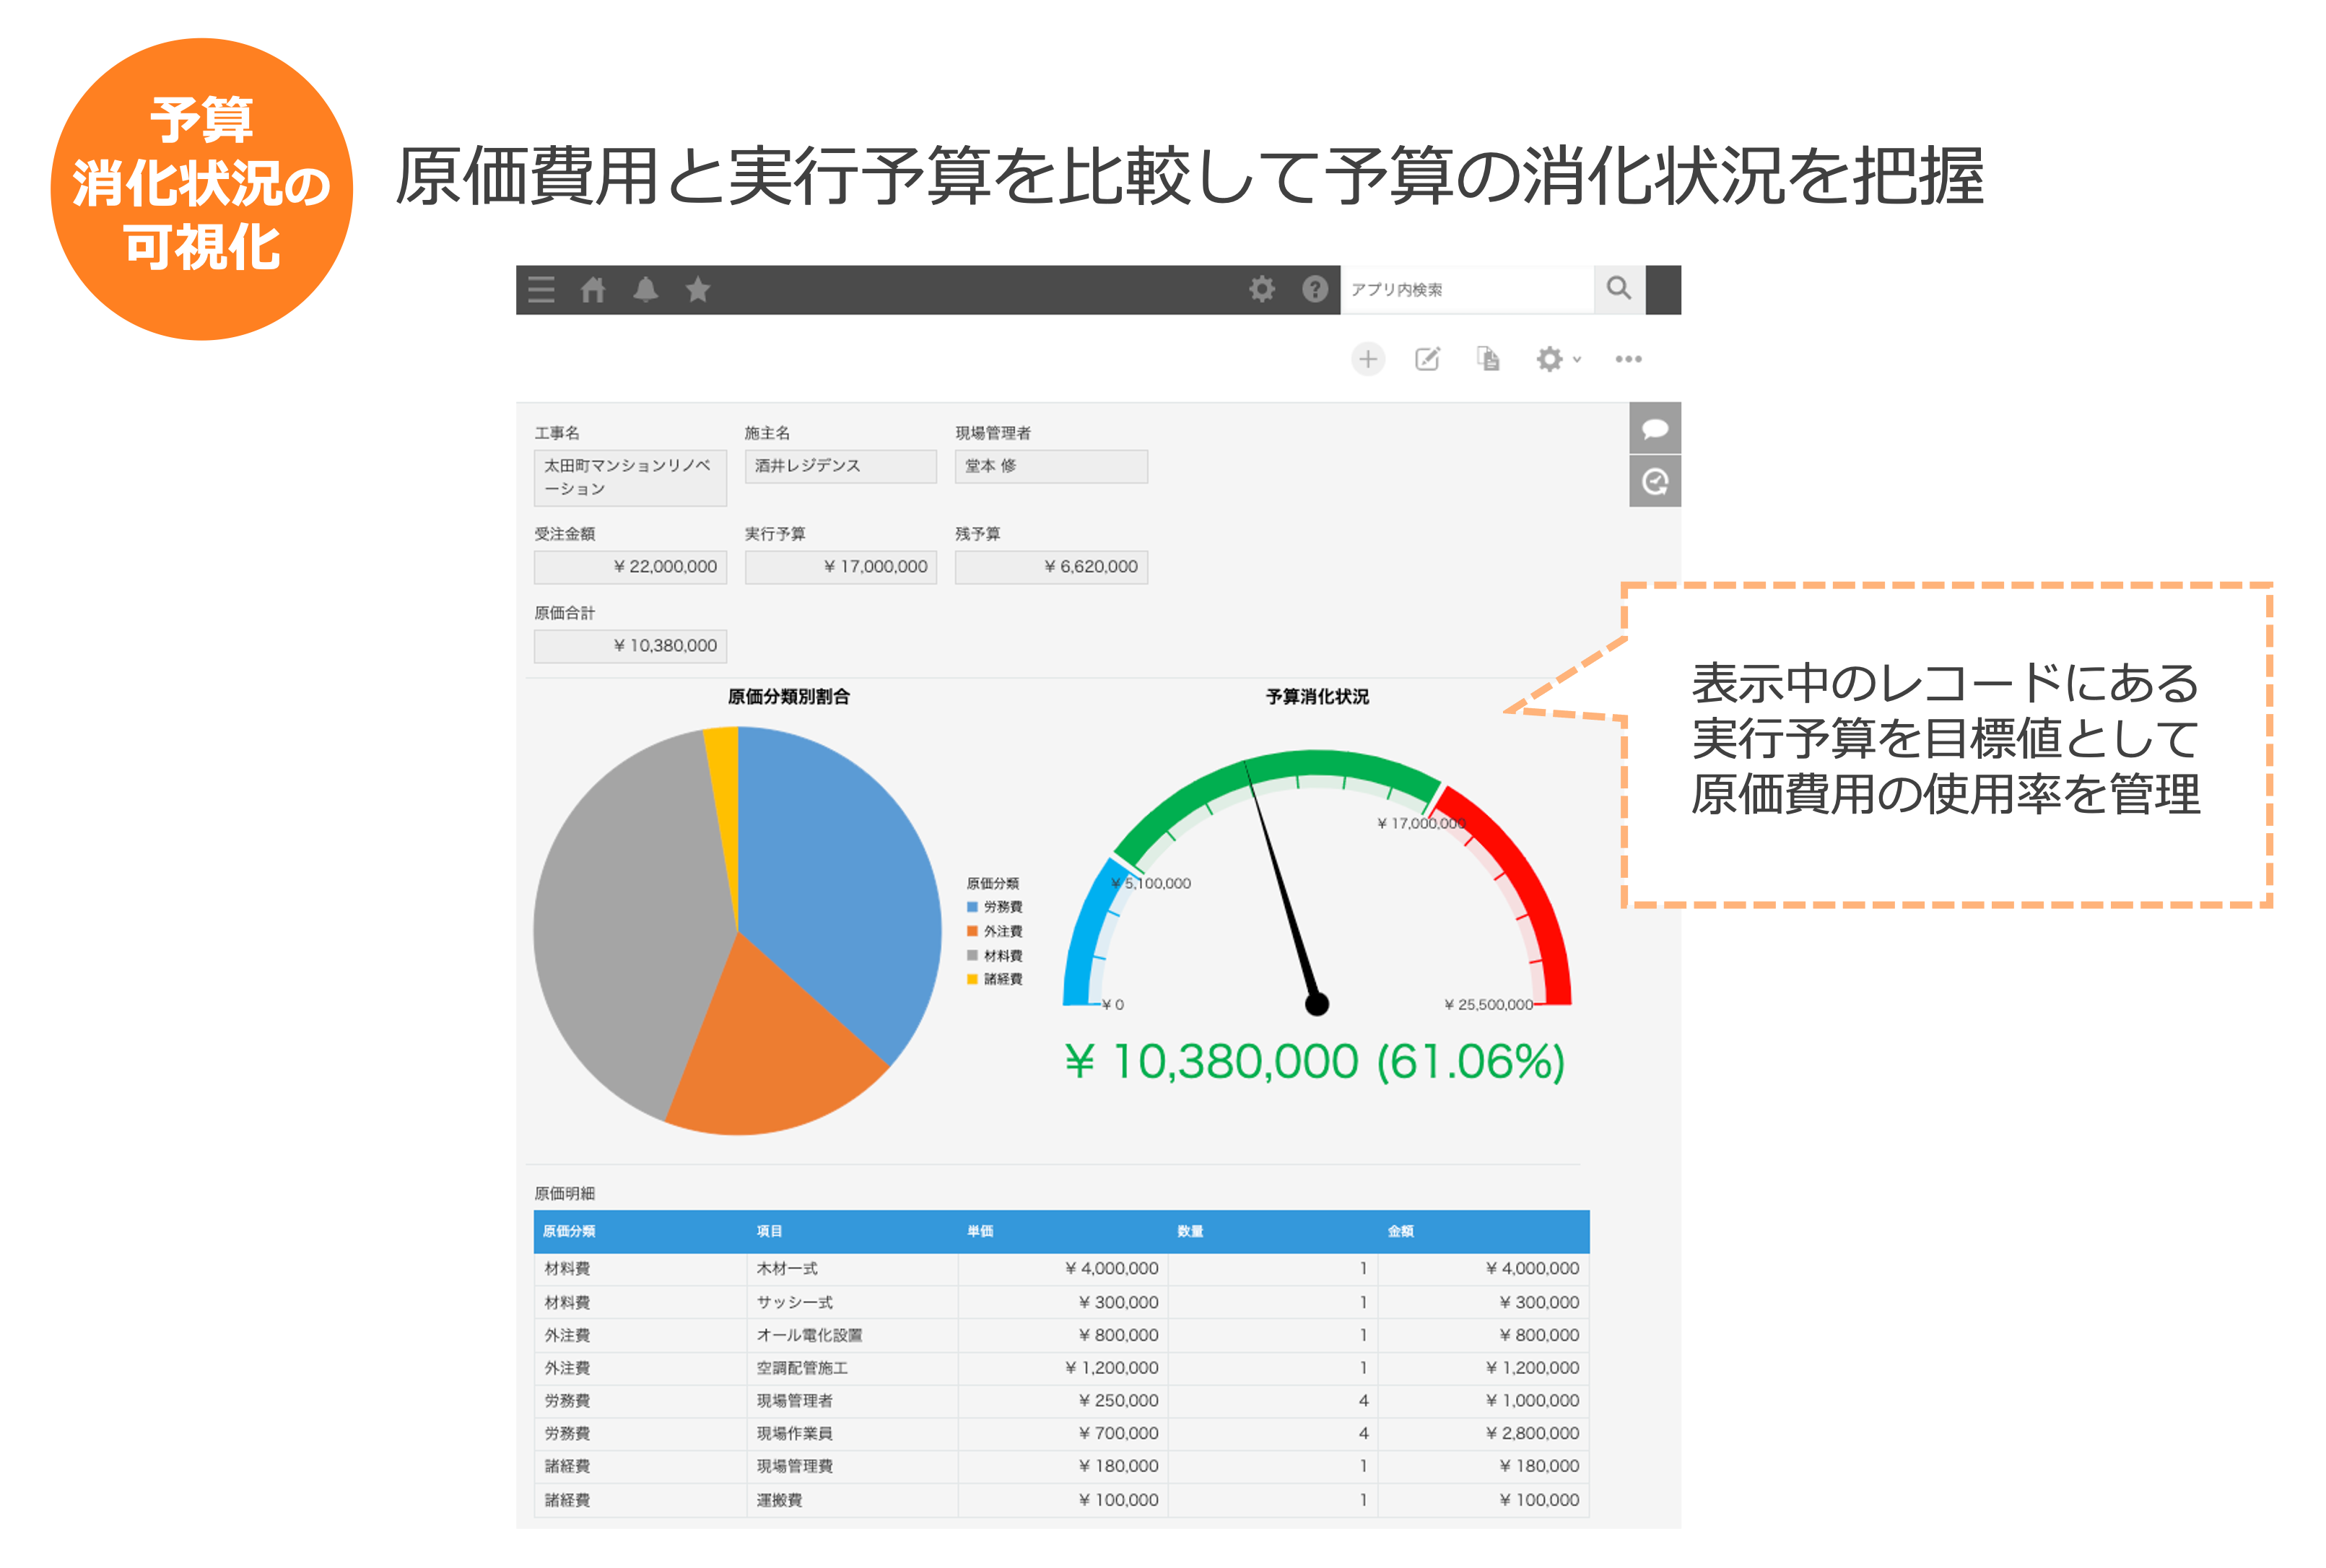
Task: Add a new record plus icon
Action: tap(1367, 359)
